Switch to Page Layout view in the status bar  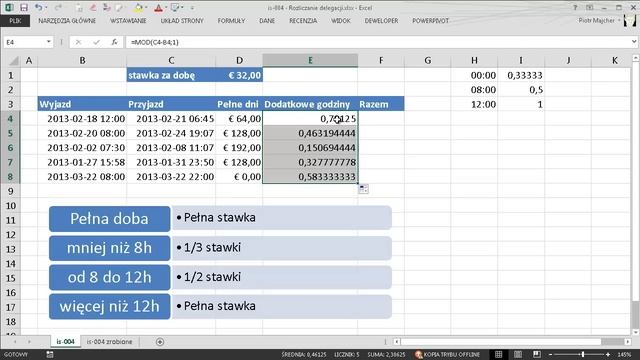click(x=518, y=354)
